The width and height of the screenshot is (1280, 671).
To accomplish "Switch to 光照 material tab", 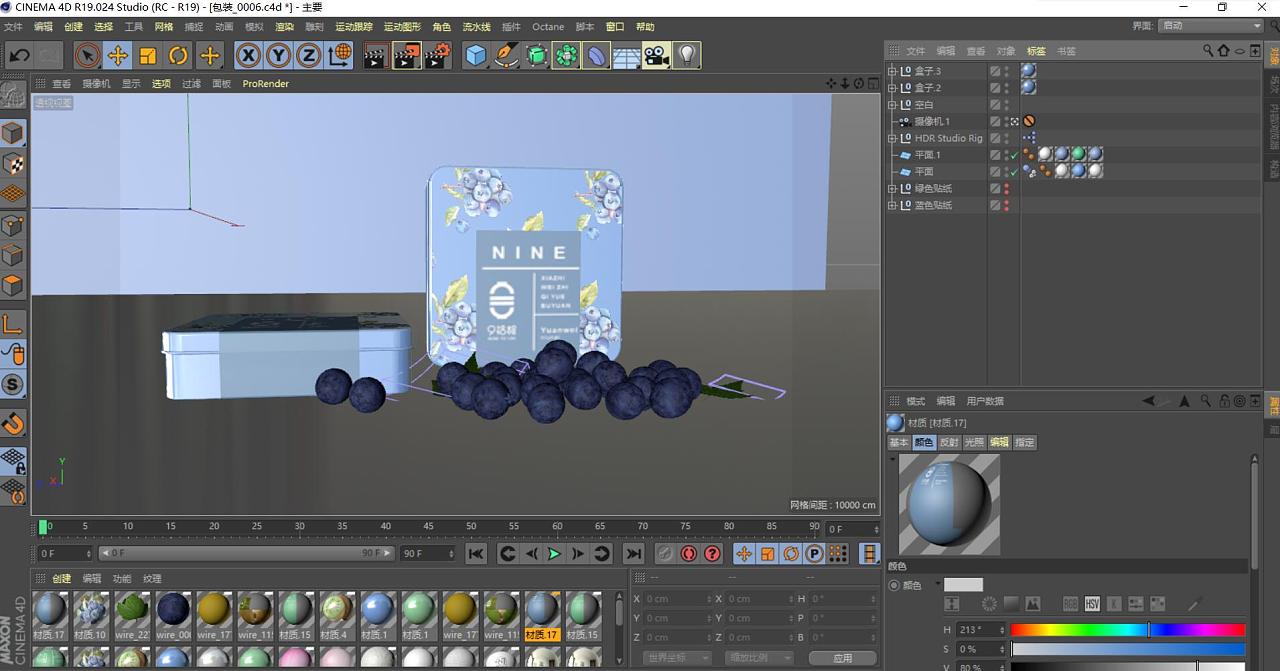I will click(x=974, y=442).
